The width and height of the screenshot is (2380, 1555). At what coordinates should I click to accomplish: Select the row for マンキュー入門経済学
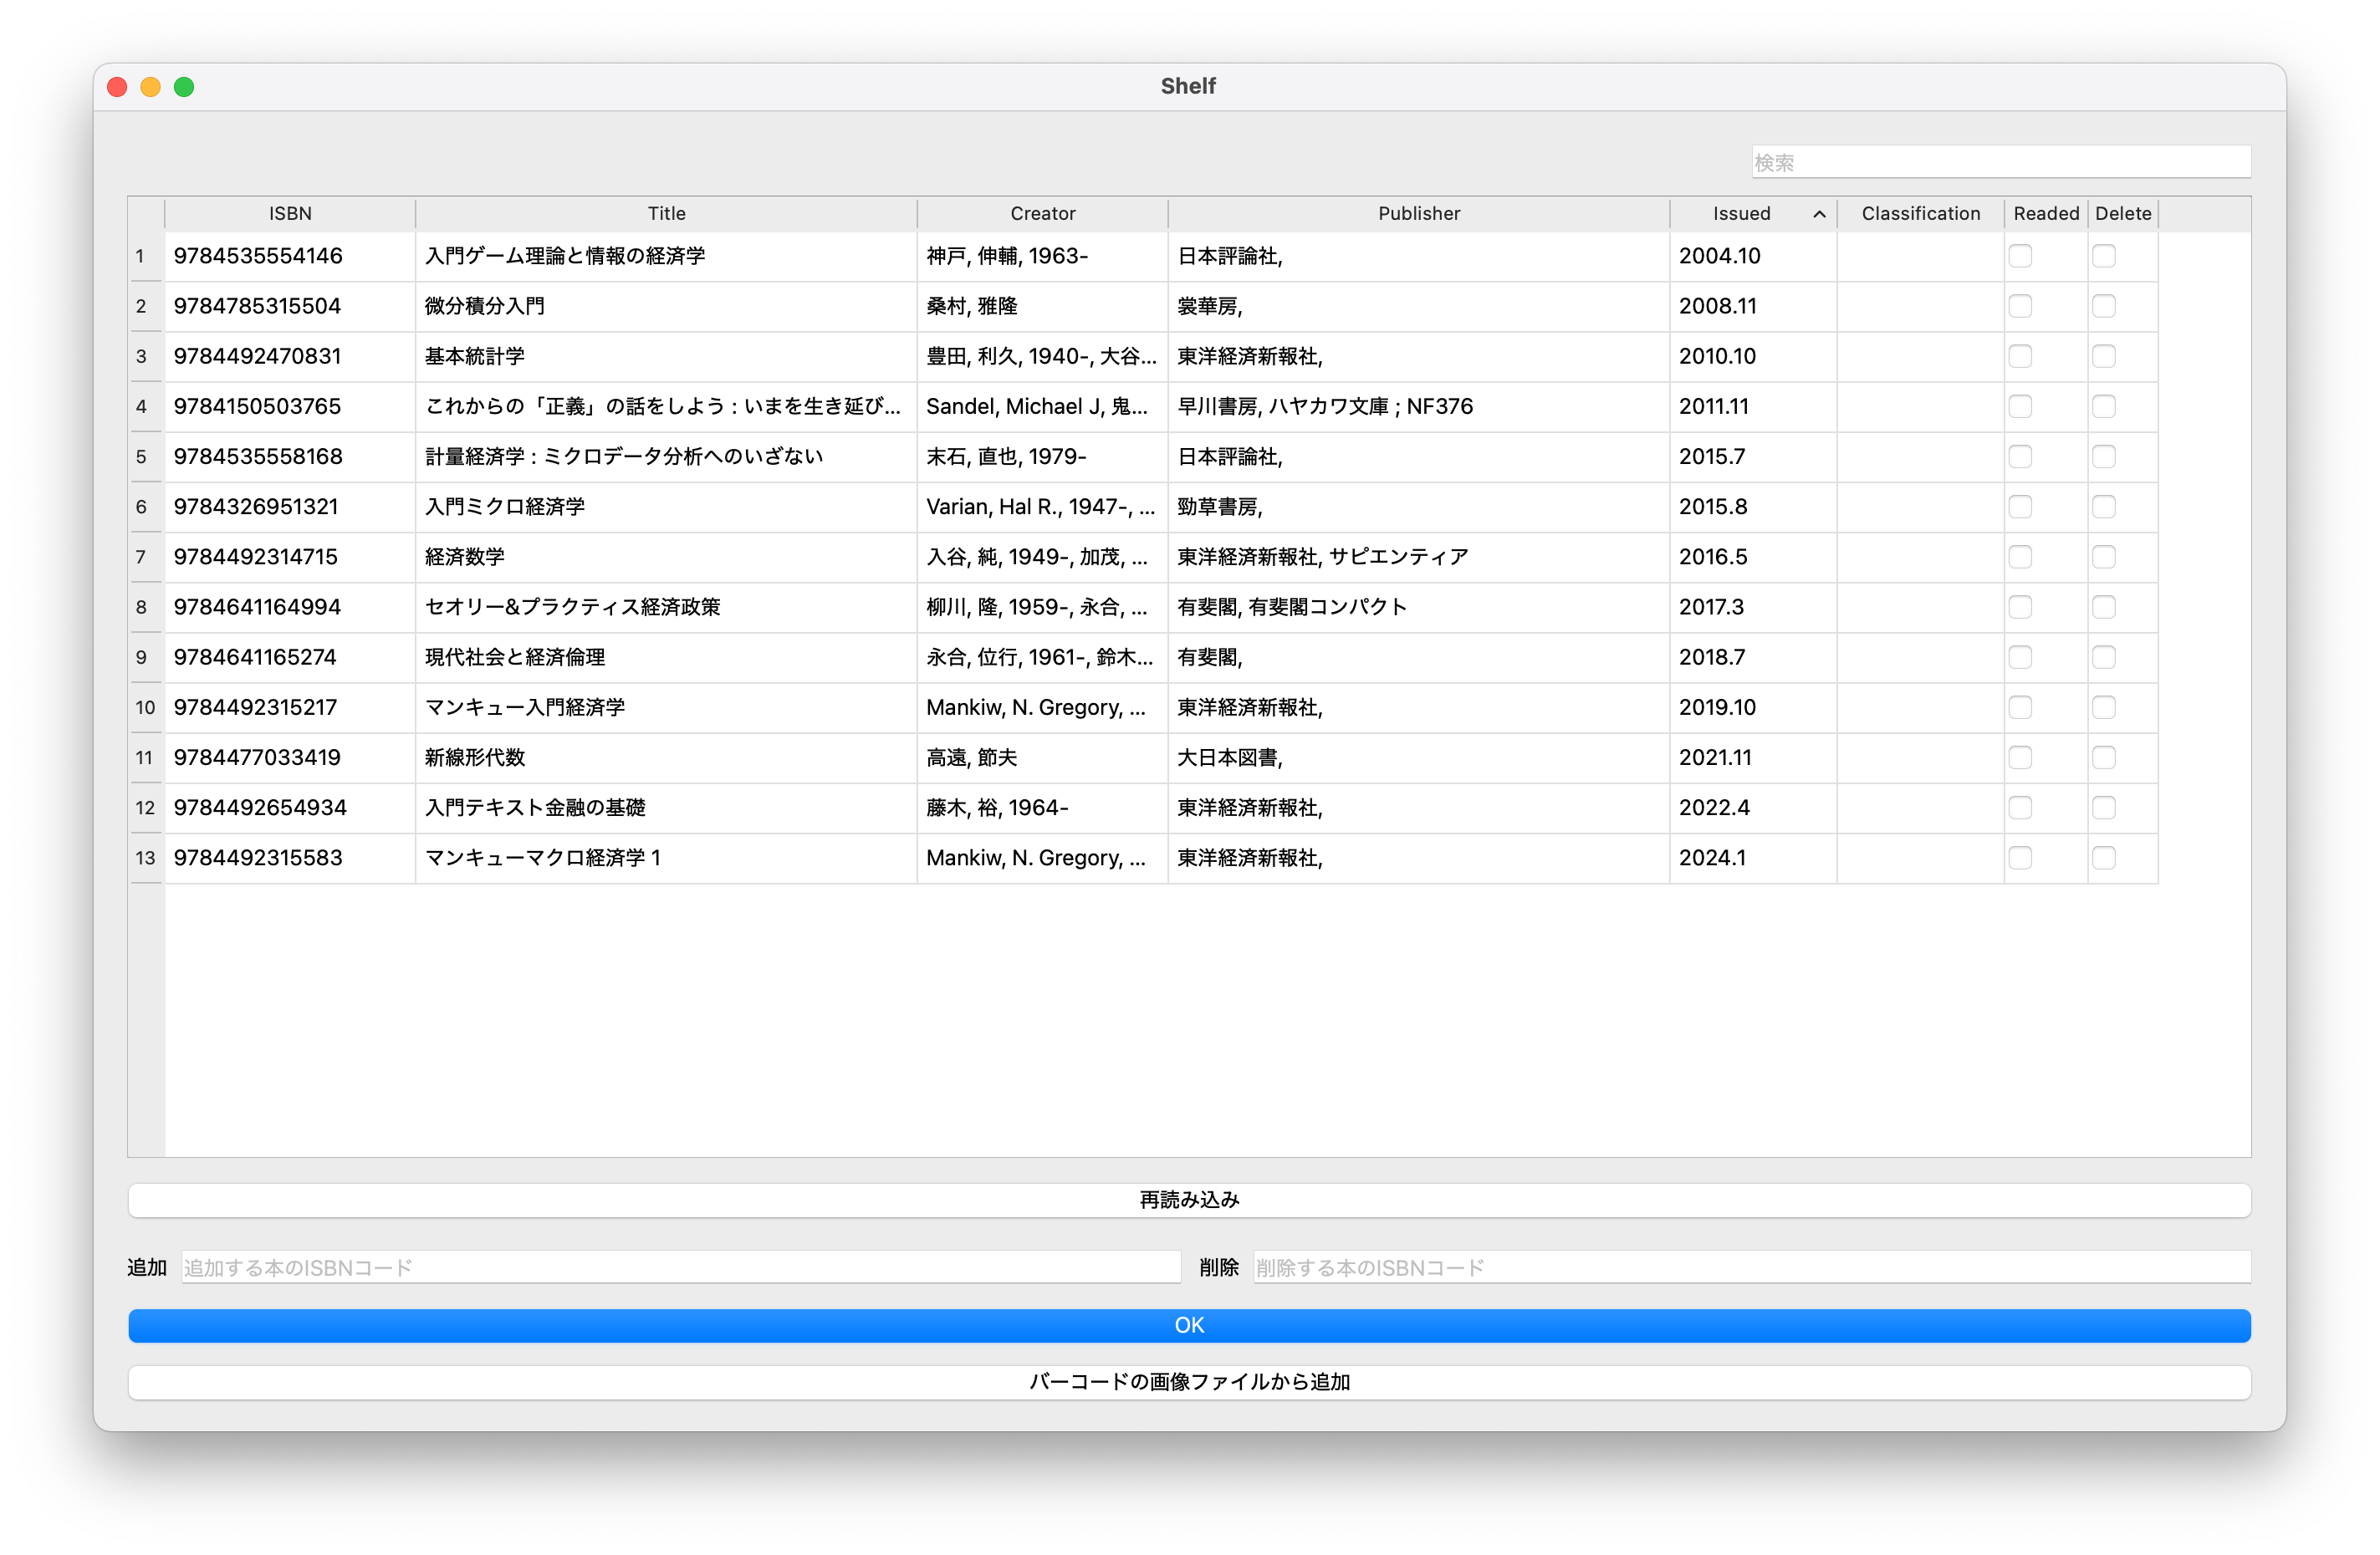665,707
